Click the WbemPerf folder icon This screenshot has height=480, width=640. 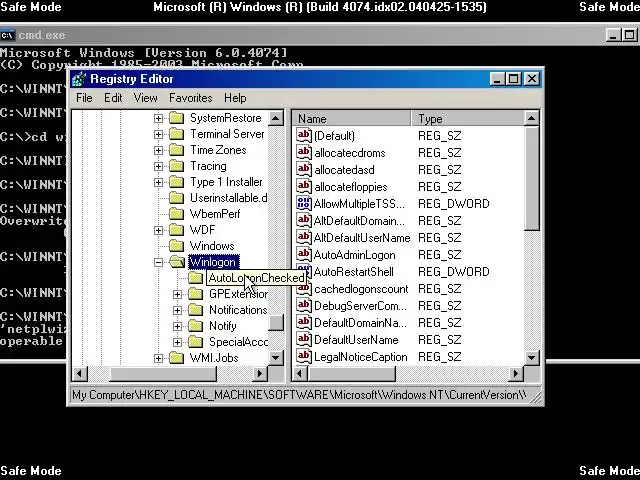[176, 214]
